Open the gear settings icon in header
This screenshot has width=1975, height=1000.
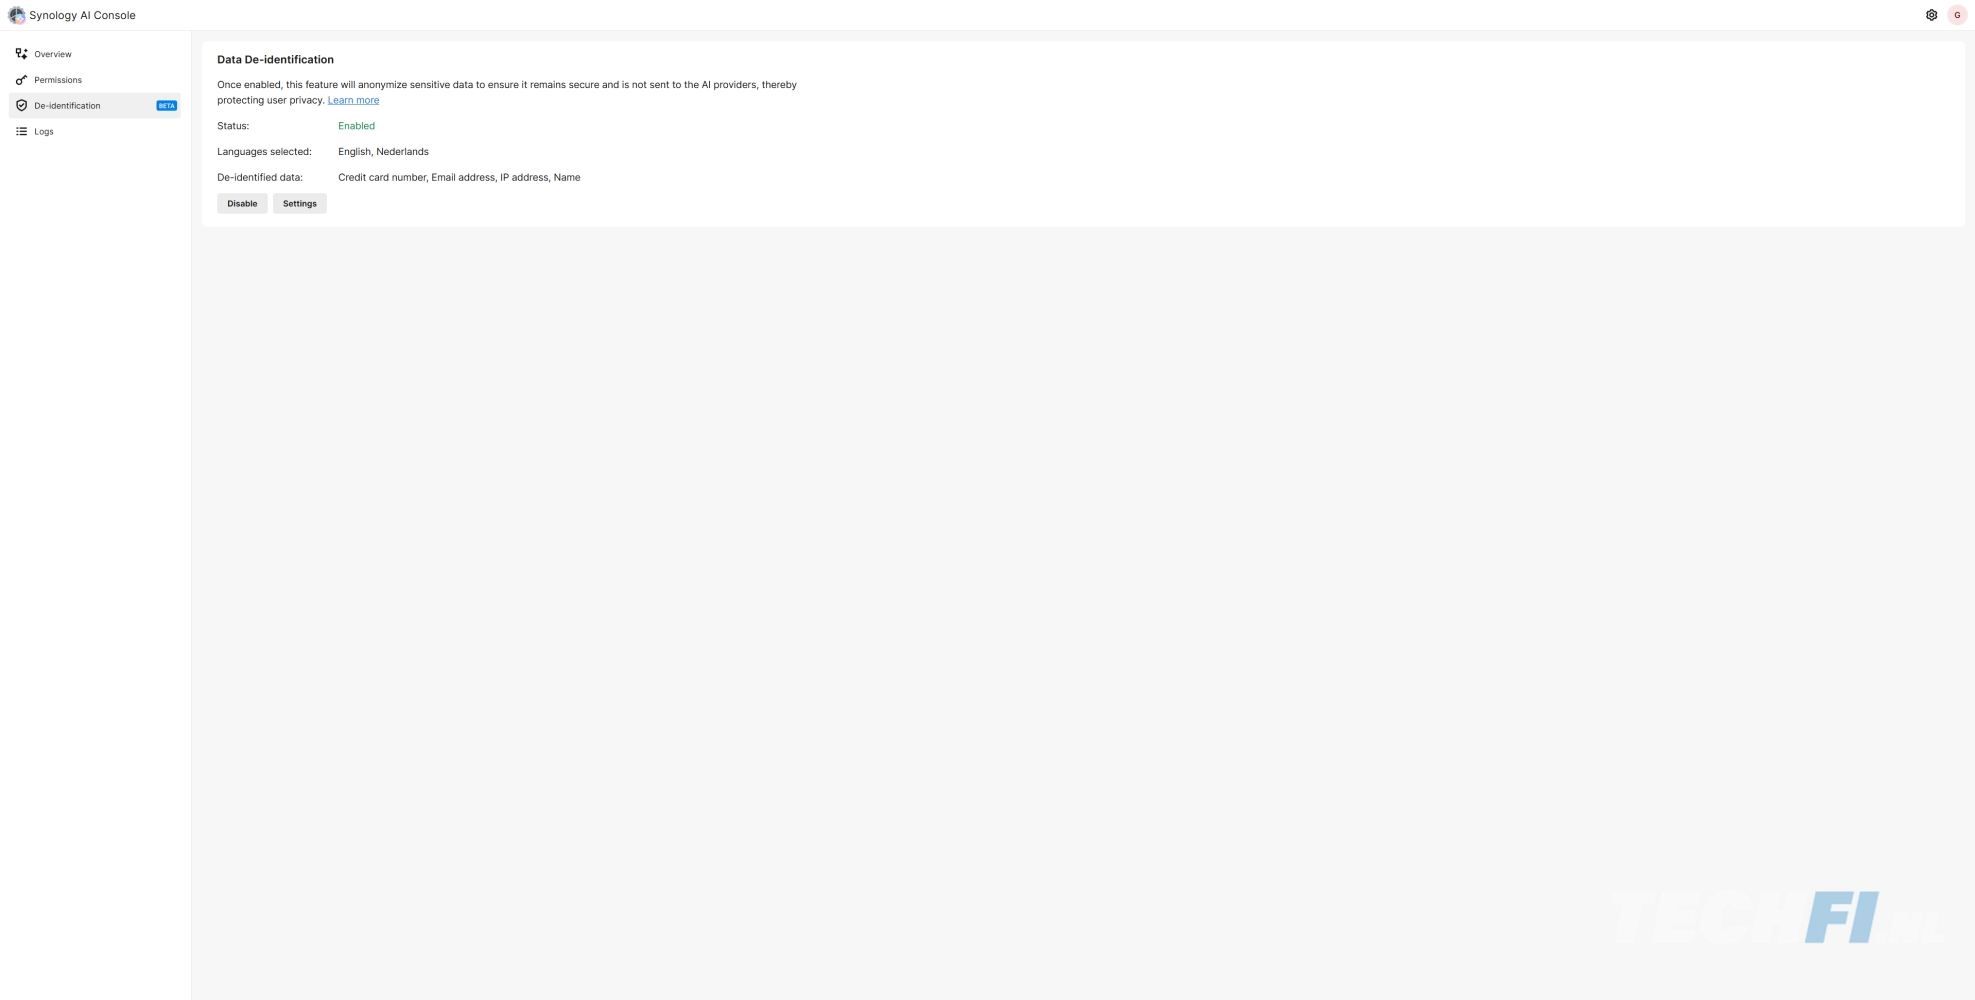tap(1931, 15)
